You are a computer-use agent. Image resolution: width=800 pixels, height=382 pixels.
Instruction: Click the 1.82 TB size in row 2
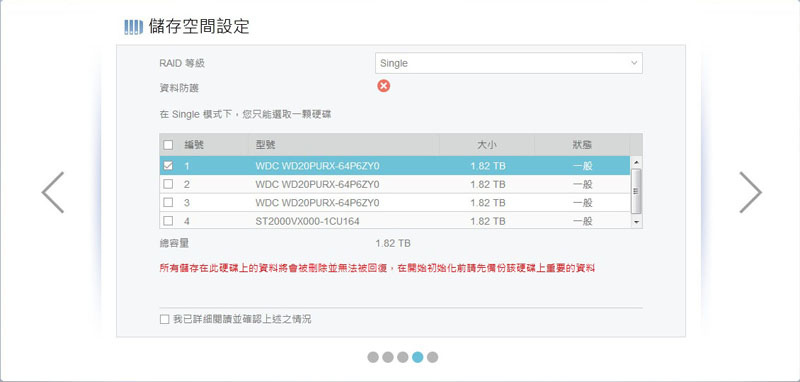488,184
